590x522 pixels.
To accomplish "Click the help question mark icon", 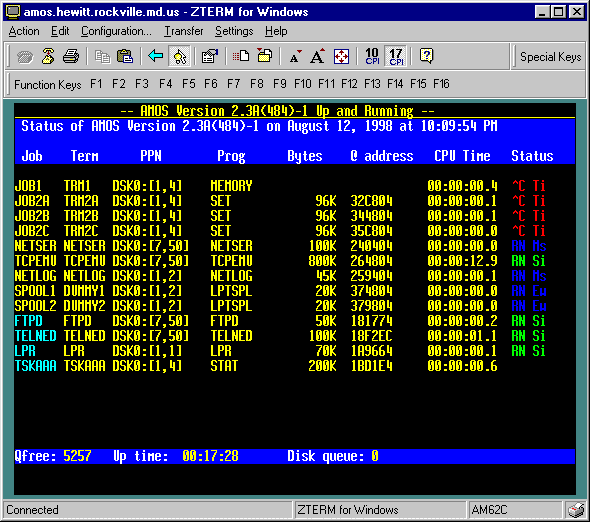I will coord(426,56).
